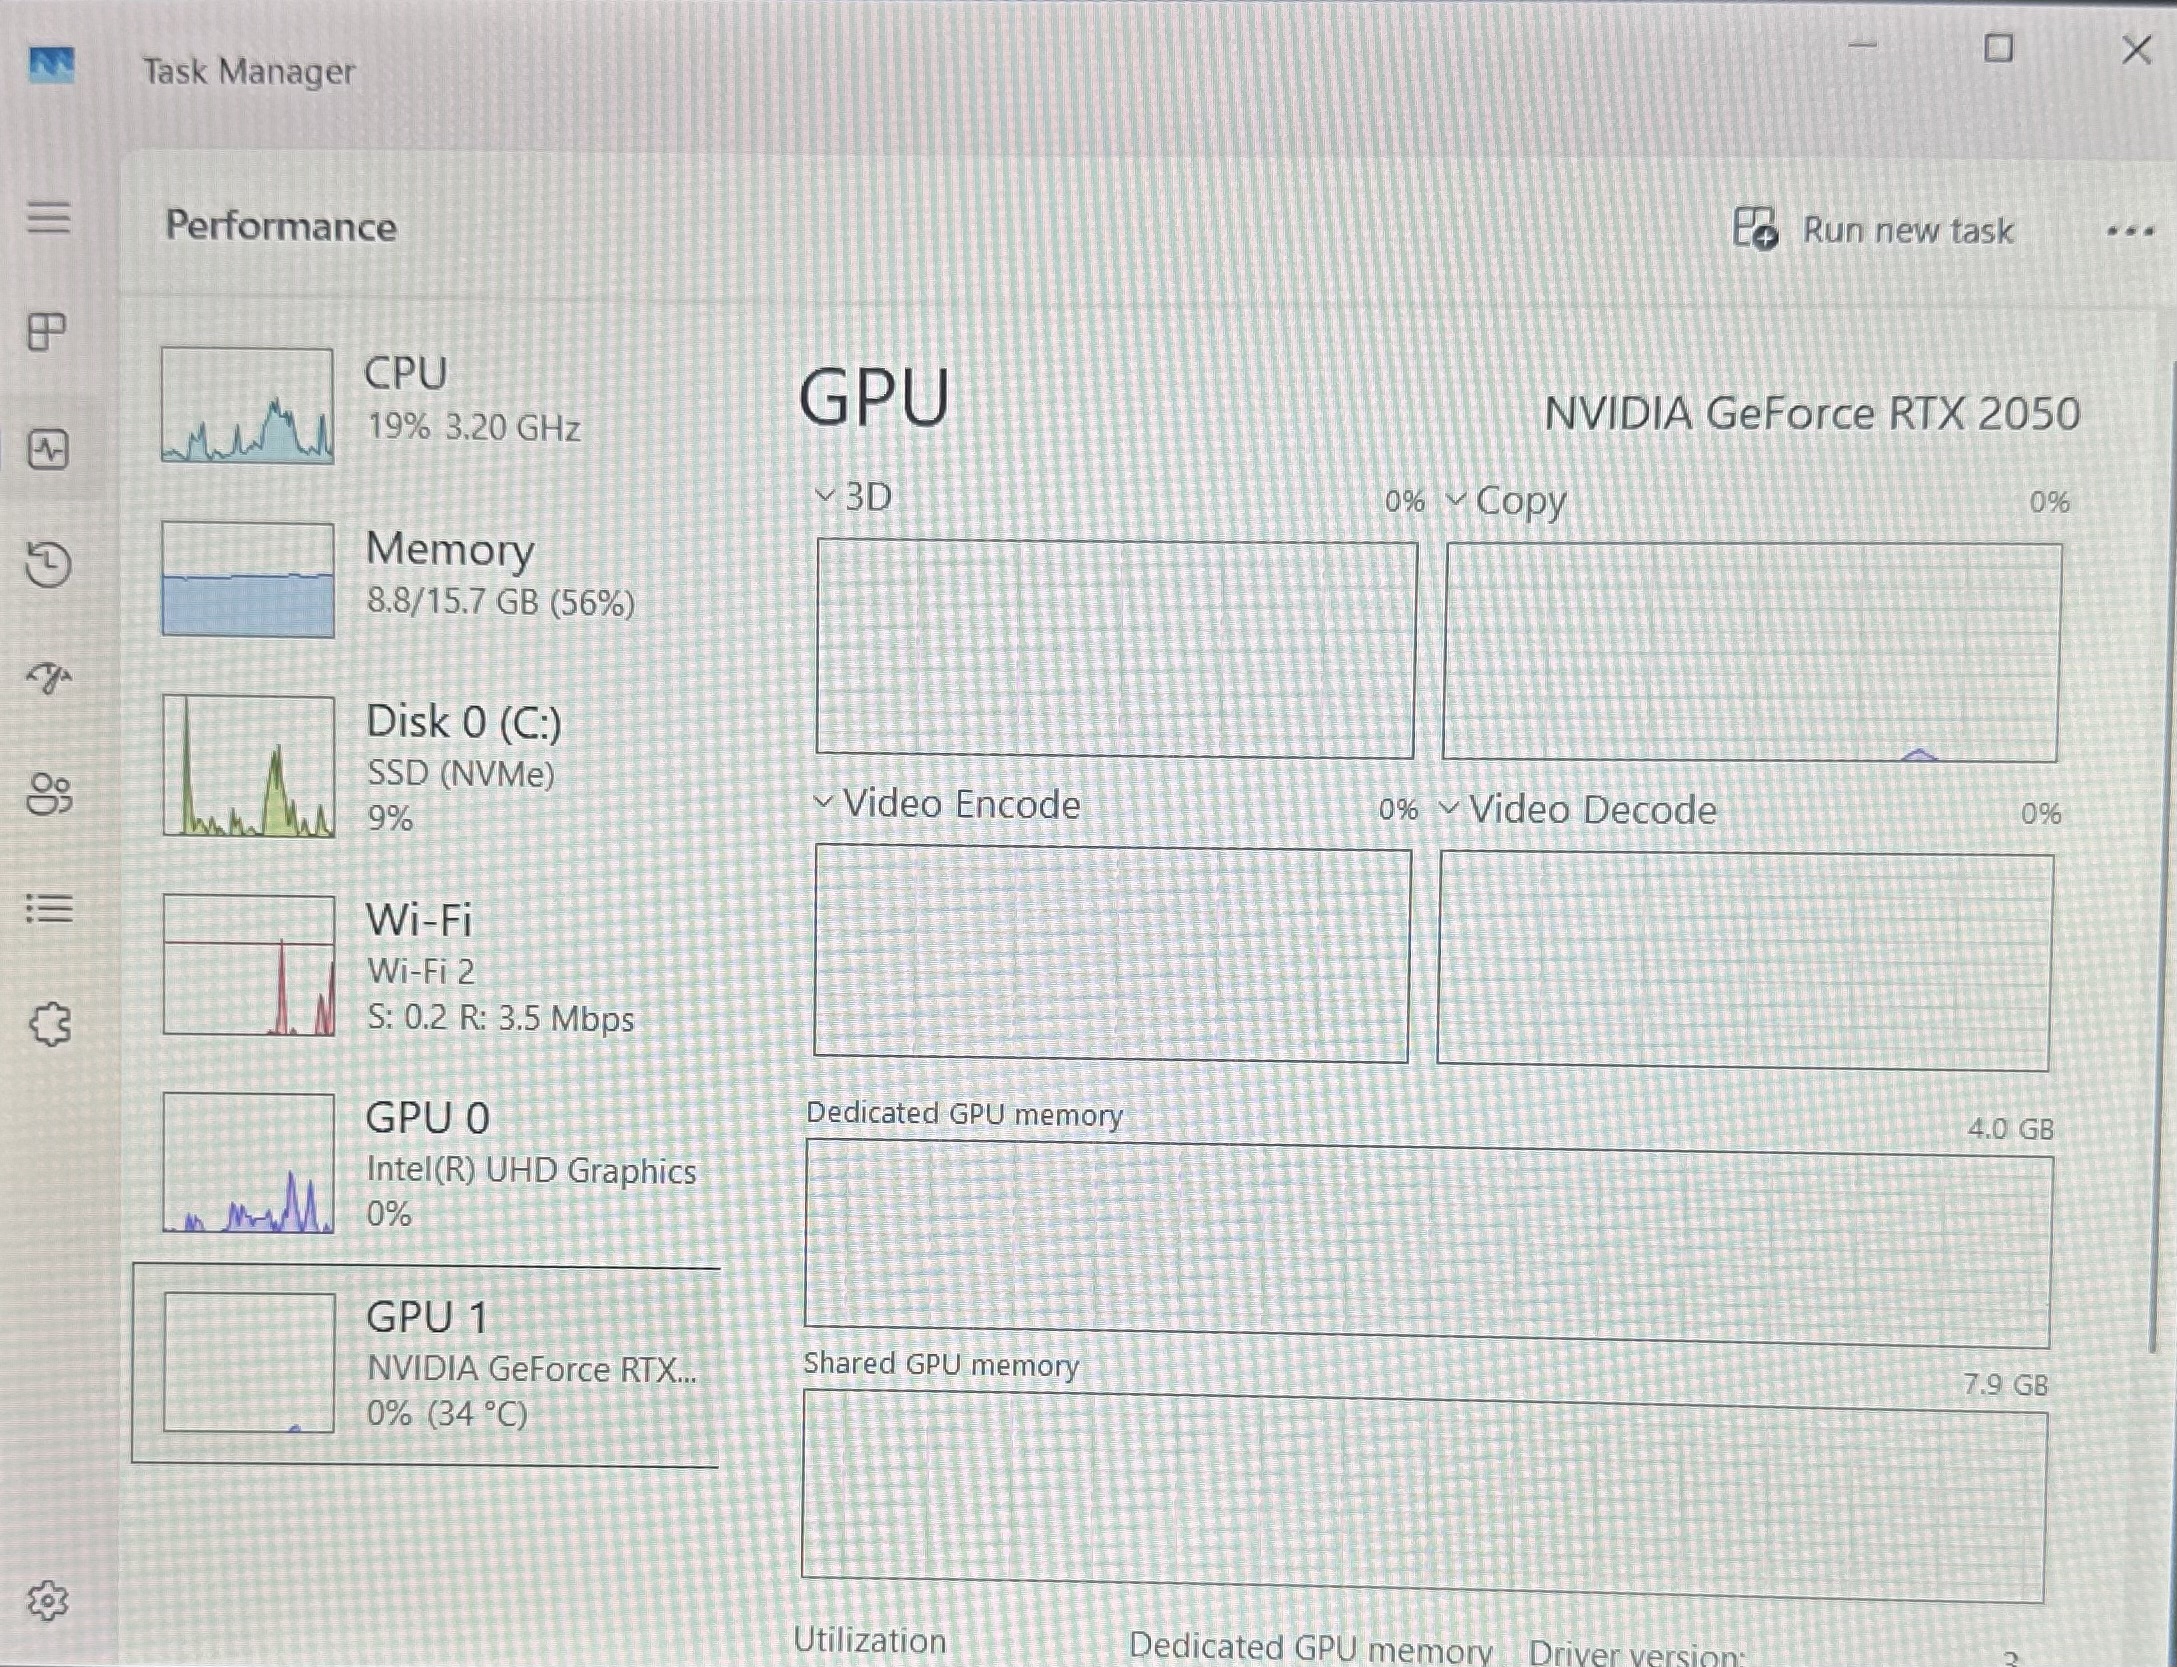Click the Task Manager app icon
The image size is (2177, 1667).
[51, 66]
